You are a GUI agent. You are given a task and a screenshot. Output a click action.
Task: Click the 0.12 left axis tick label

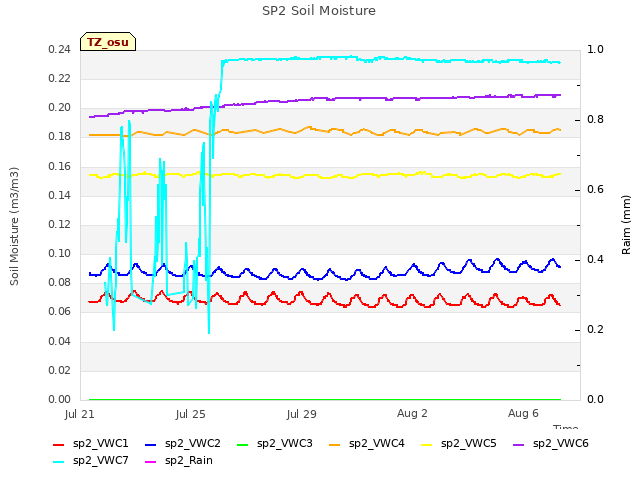[59, 224]
